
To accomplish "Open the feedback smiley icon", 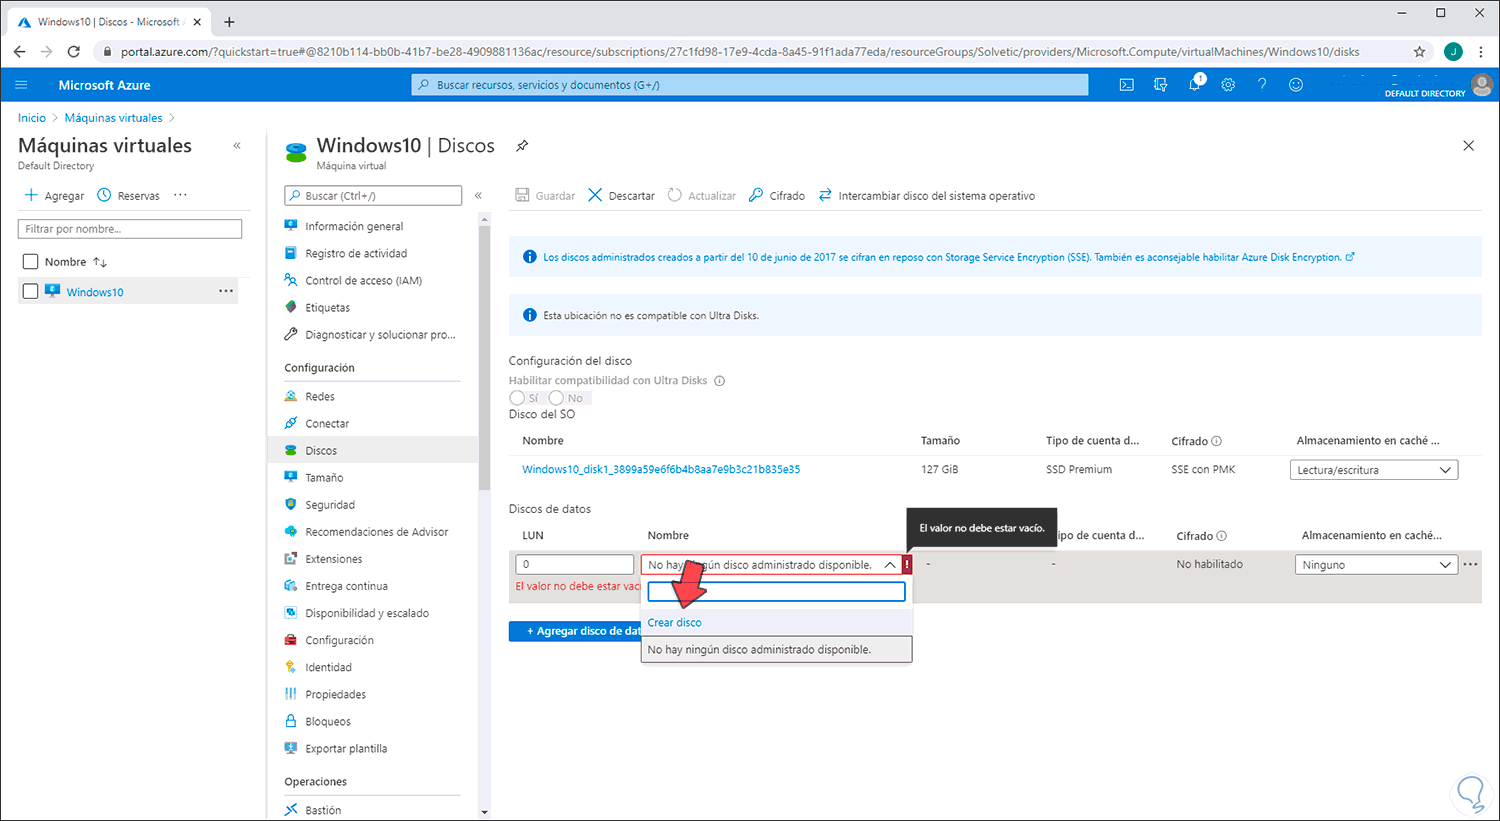I will [x=1296, y=85].
